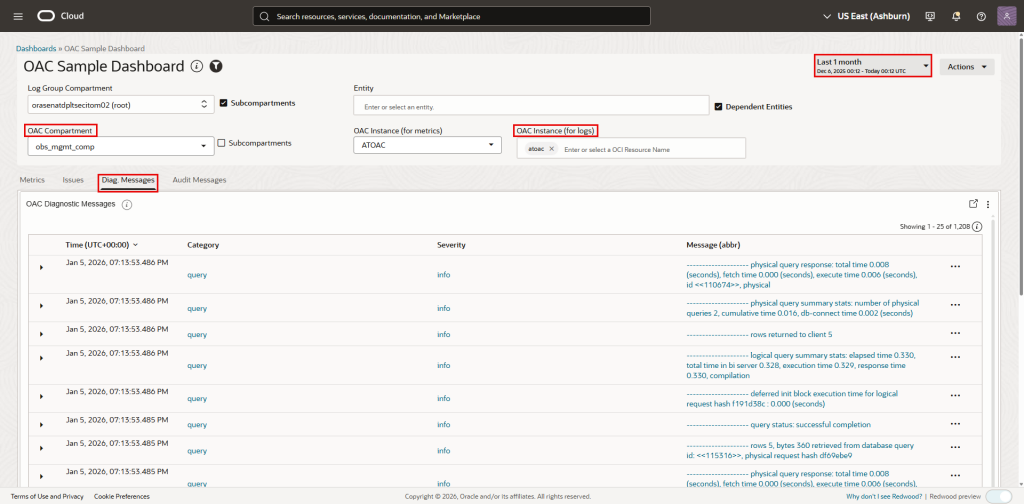1024x504 pixels.
Task: Open the user profile avatar
Action: 1005,16
